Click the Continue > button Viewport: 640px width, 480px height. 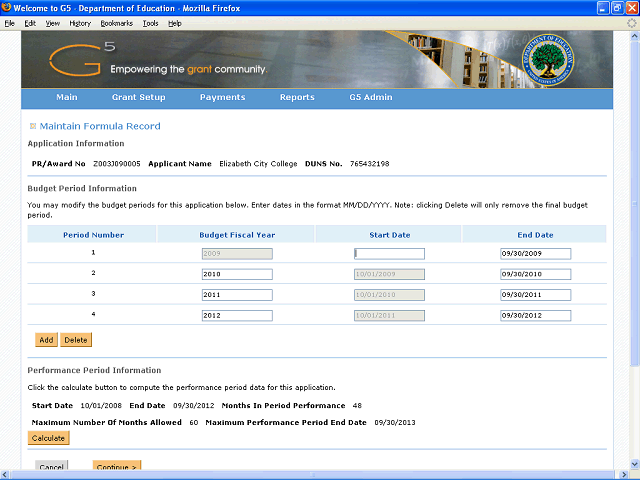117,466
